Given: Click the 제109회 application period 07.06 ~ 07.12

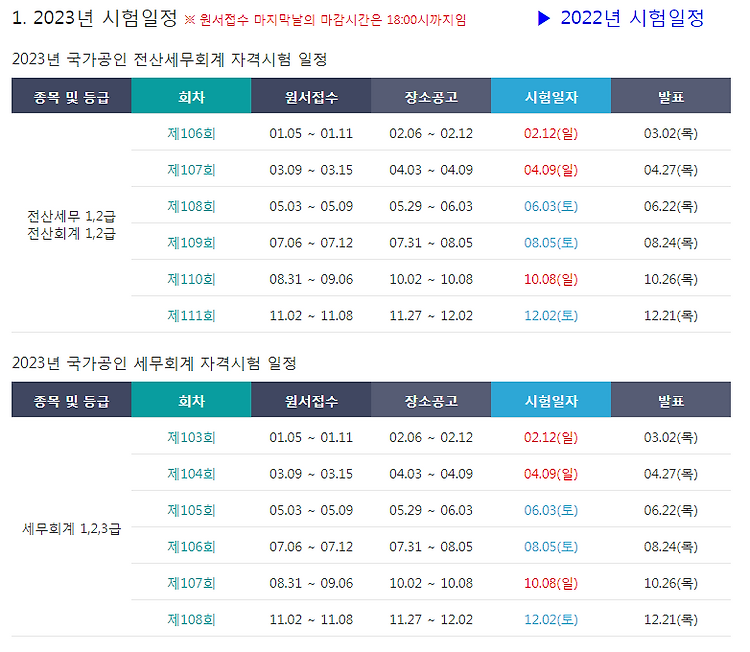Looking at the screenshot, I should click(x=311, y=243).
